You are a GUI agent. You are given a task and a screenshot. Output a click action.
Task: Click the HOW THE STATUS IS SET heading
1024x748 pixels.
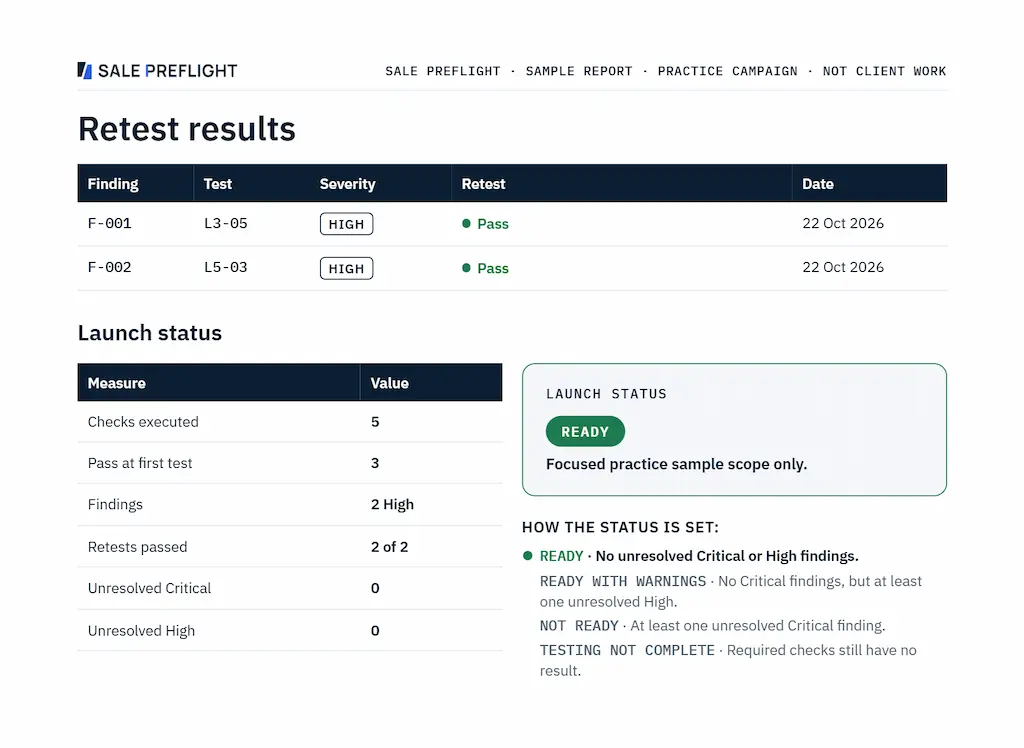pos(620,527)
